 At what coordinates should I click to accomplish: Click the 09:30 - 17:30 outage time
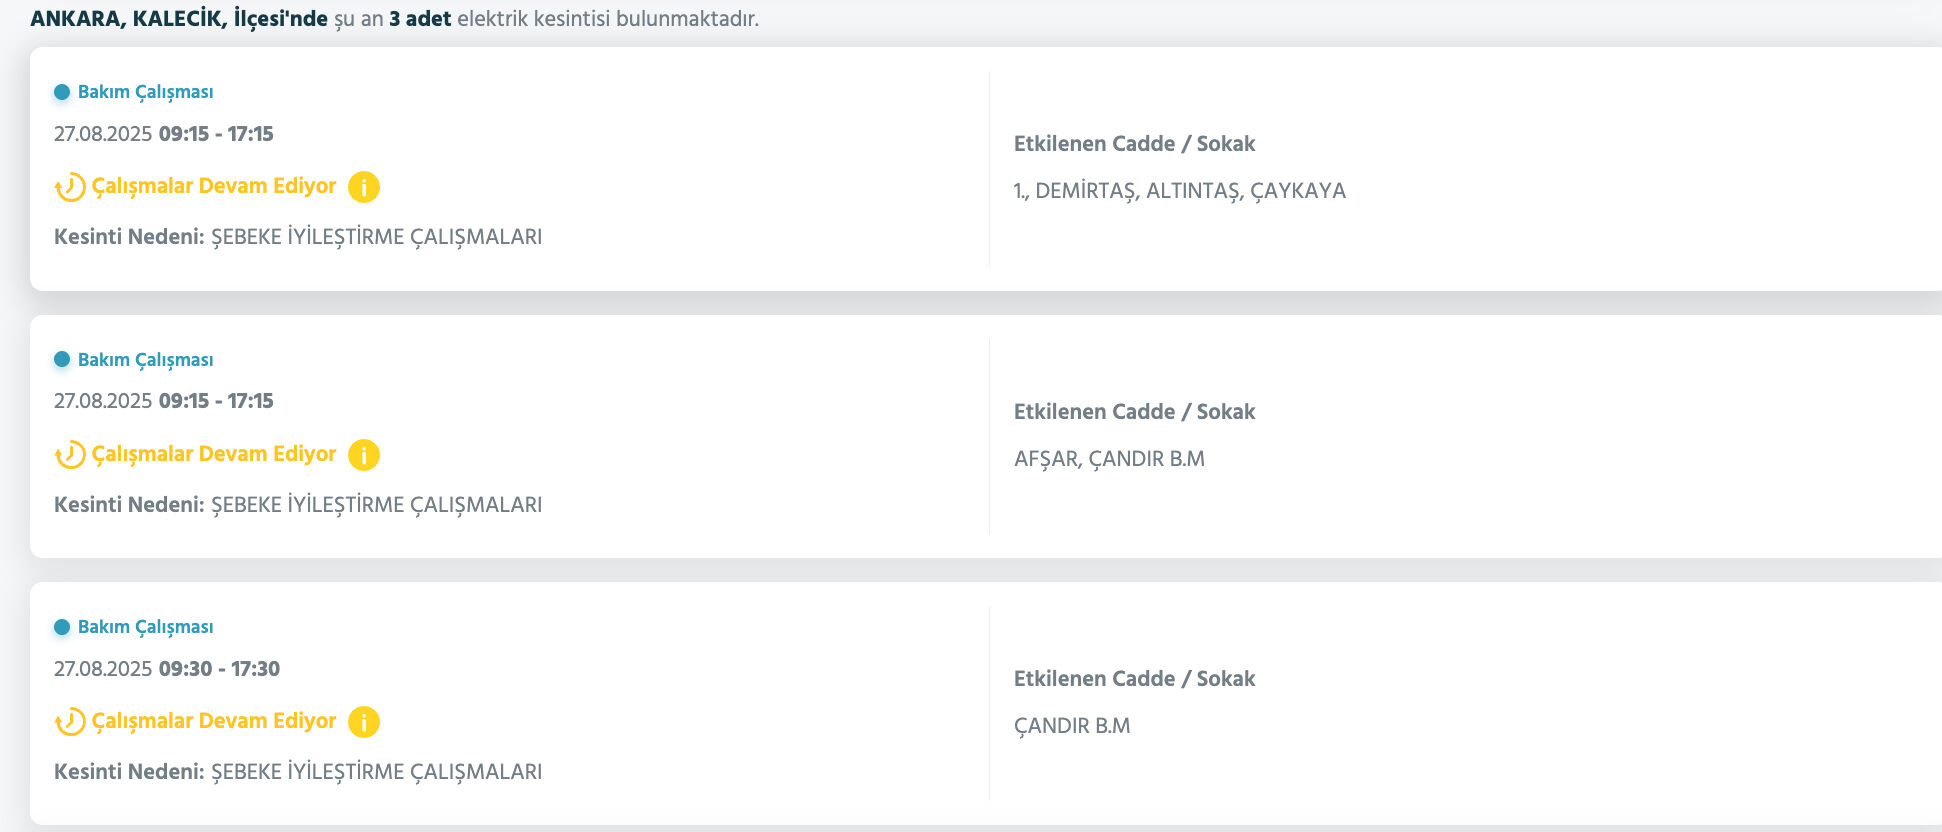coord(219,669)
